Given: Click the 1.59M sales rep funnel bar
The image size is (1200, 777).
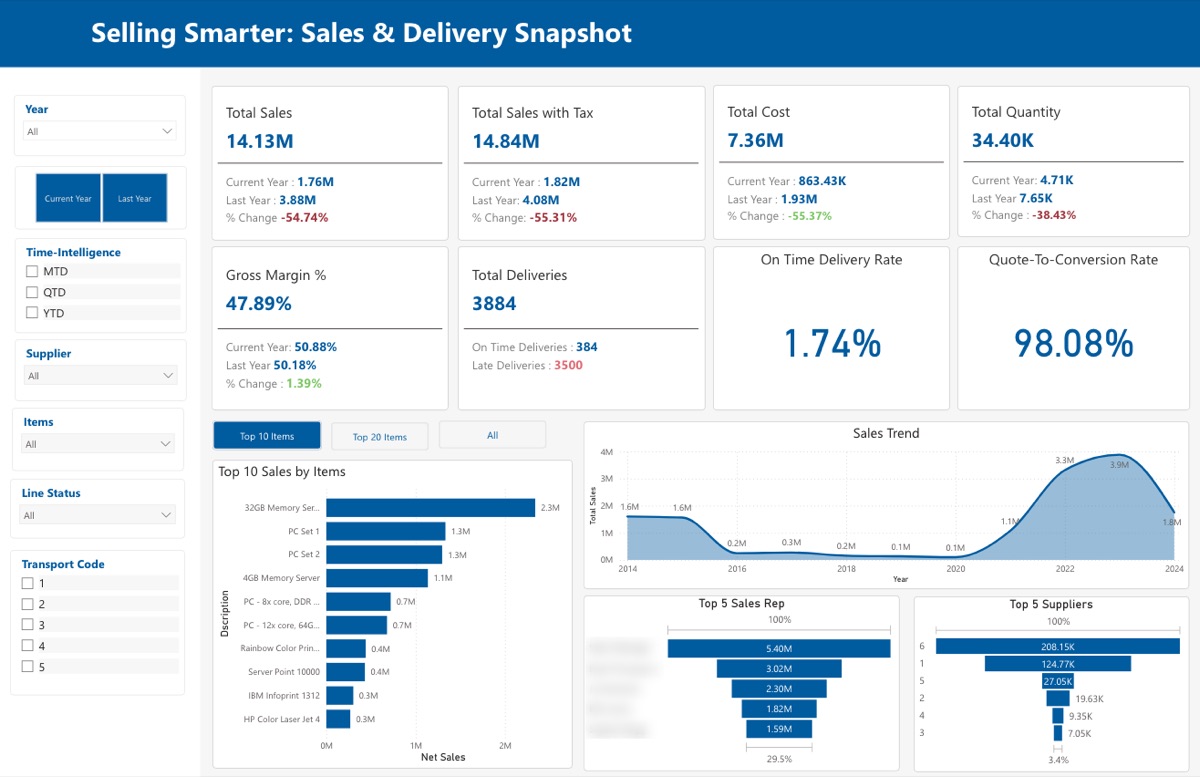Looking at the screenshot, I should point(779,729).
